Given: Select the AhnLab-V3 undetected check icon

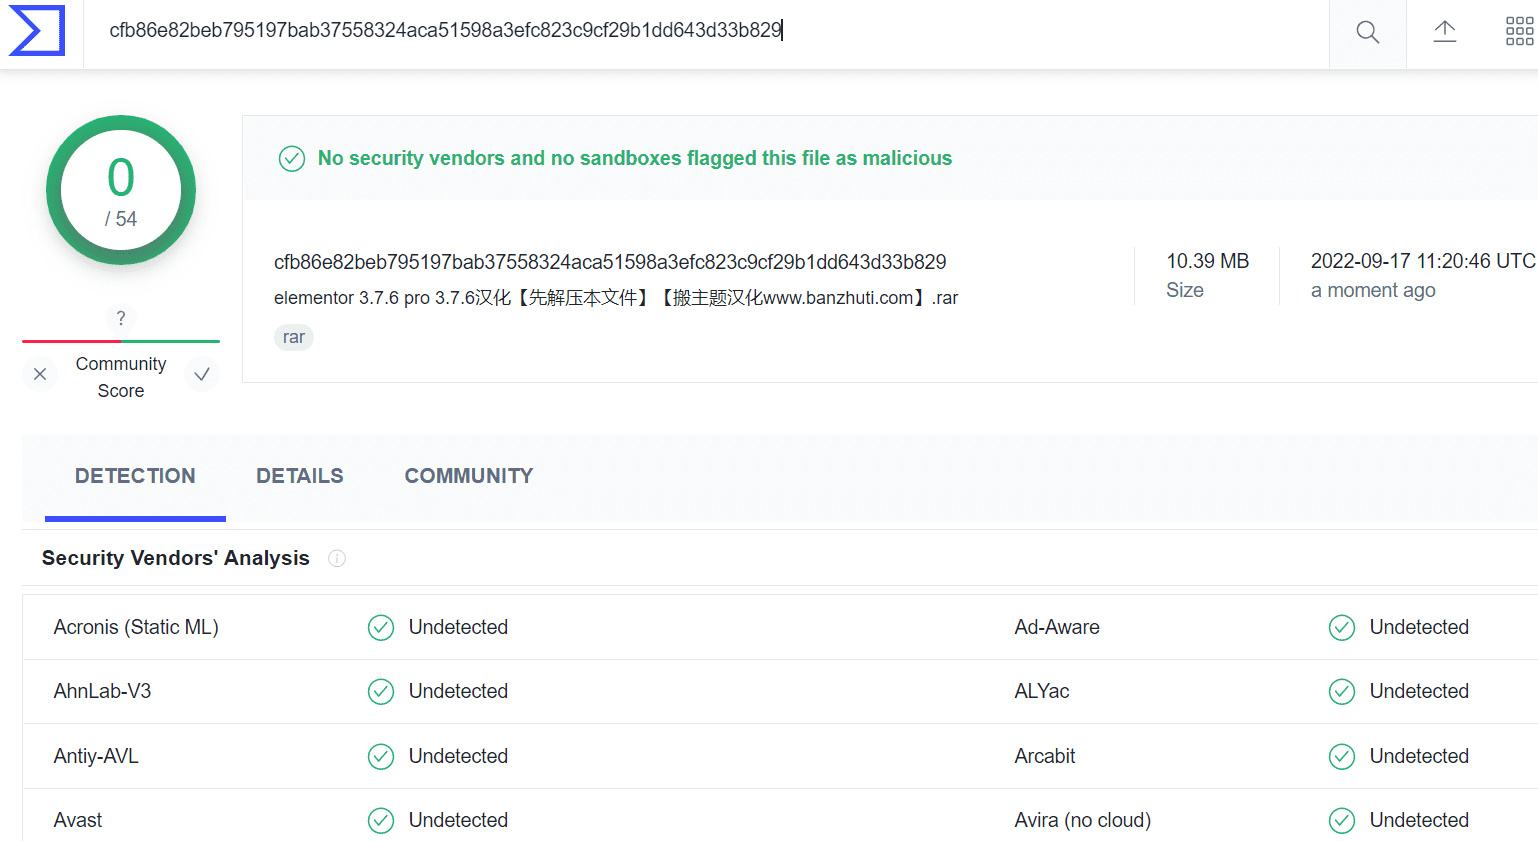Looking at the screenshot, I should point(381,691).
